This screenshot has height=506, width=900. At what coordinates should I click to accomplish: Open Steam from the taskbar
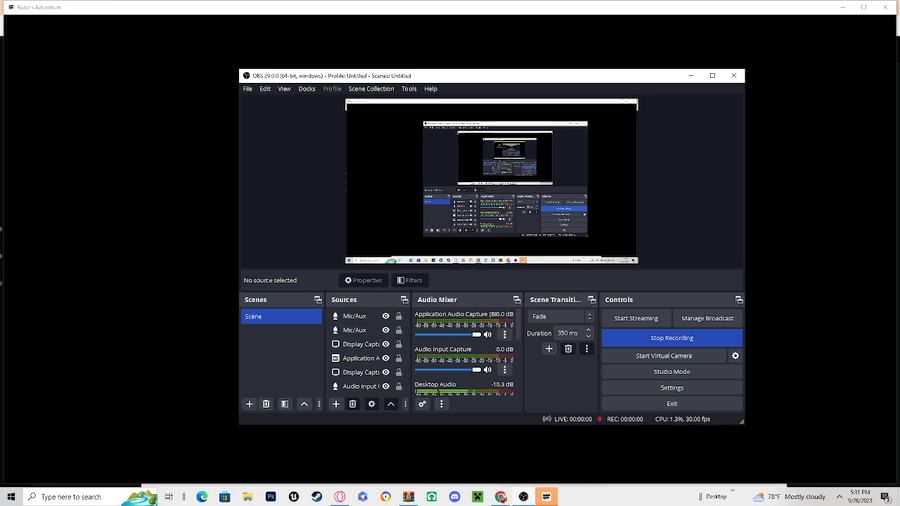point(317,497)
